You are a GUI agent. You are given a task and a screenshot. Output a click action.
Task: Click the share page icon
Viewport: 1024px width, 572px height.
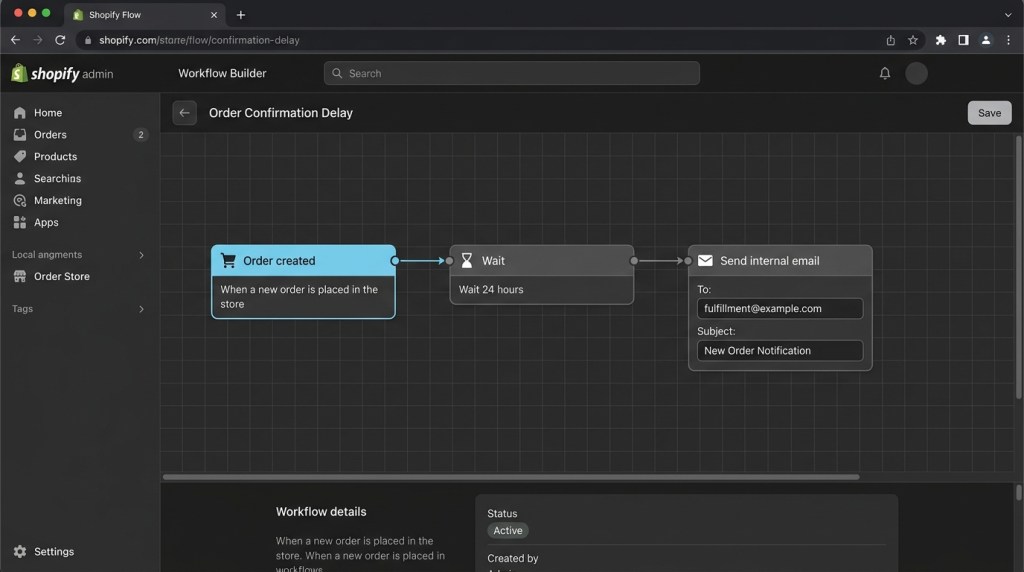(x=891, y=40)
